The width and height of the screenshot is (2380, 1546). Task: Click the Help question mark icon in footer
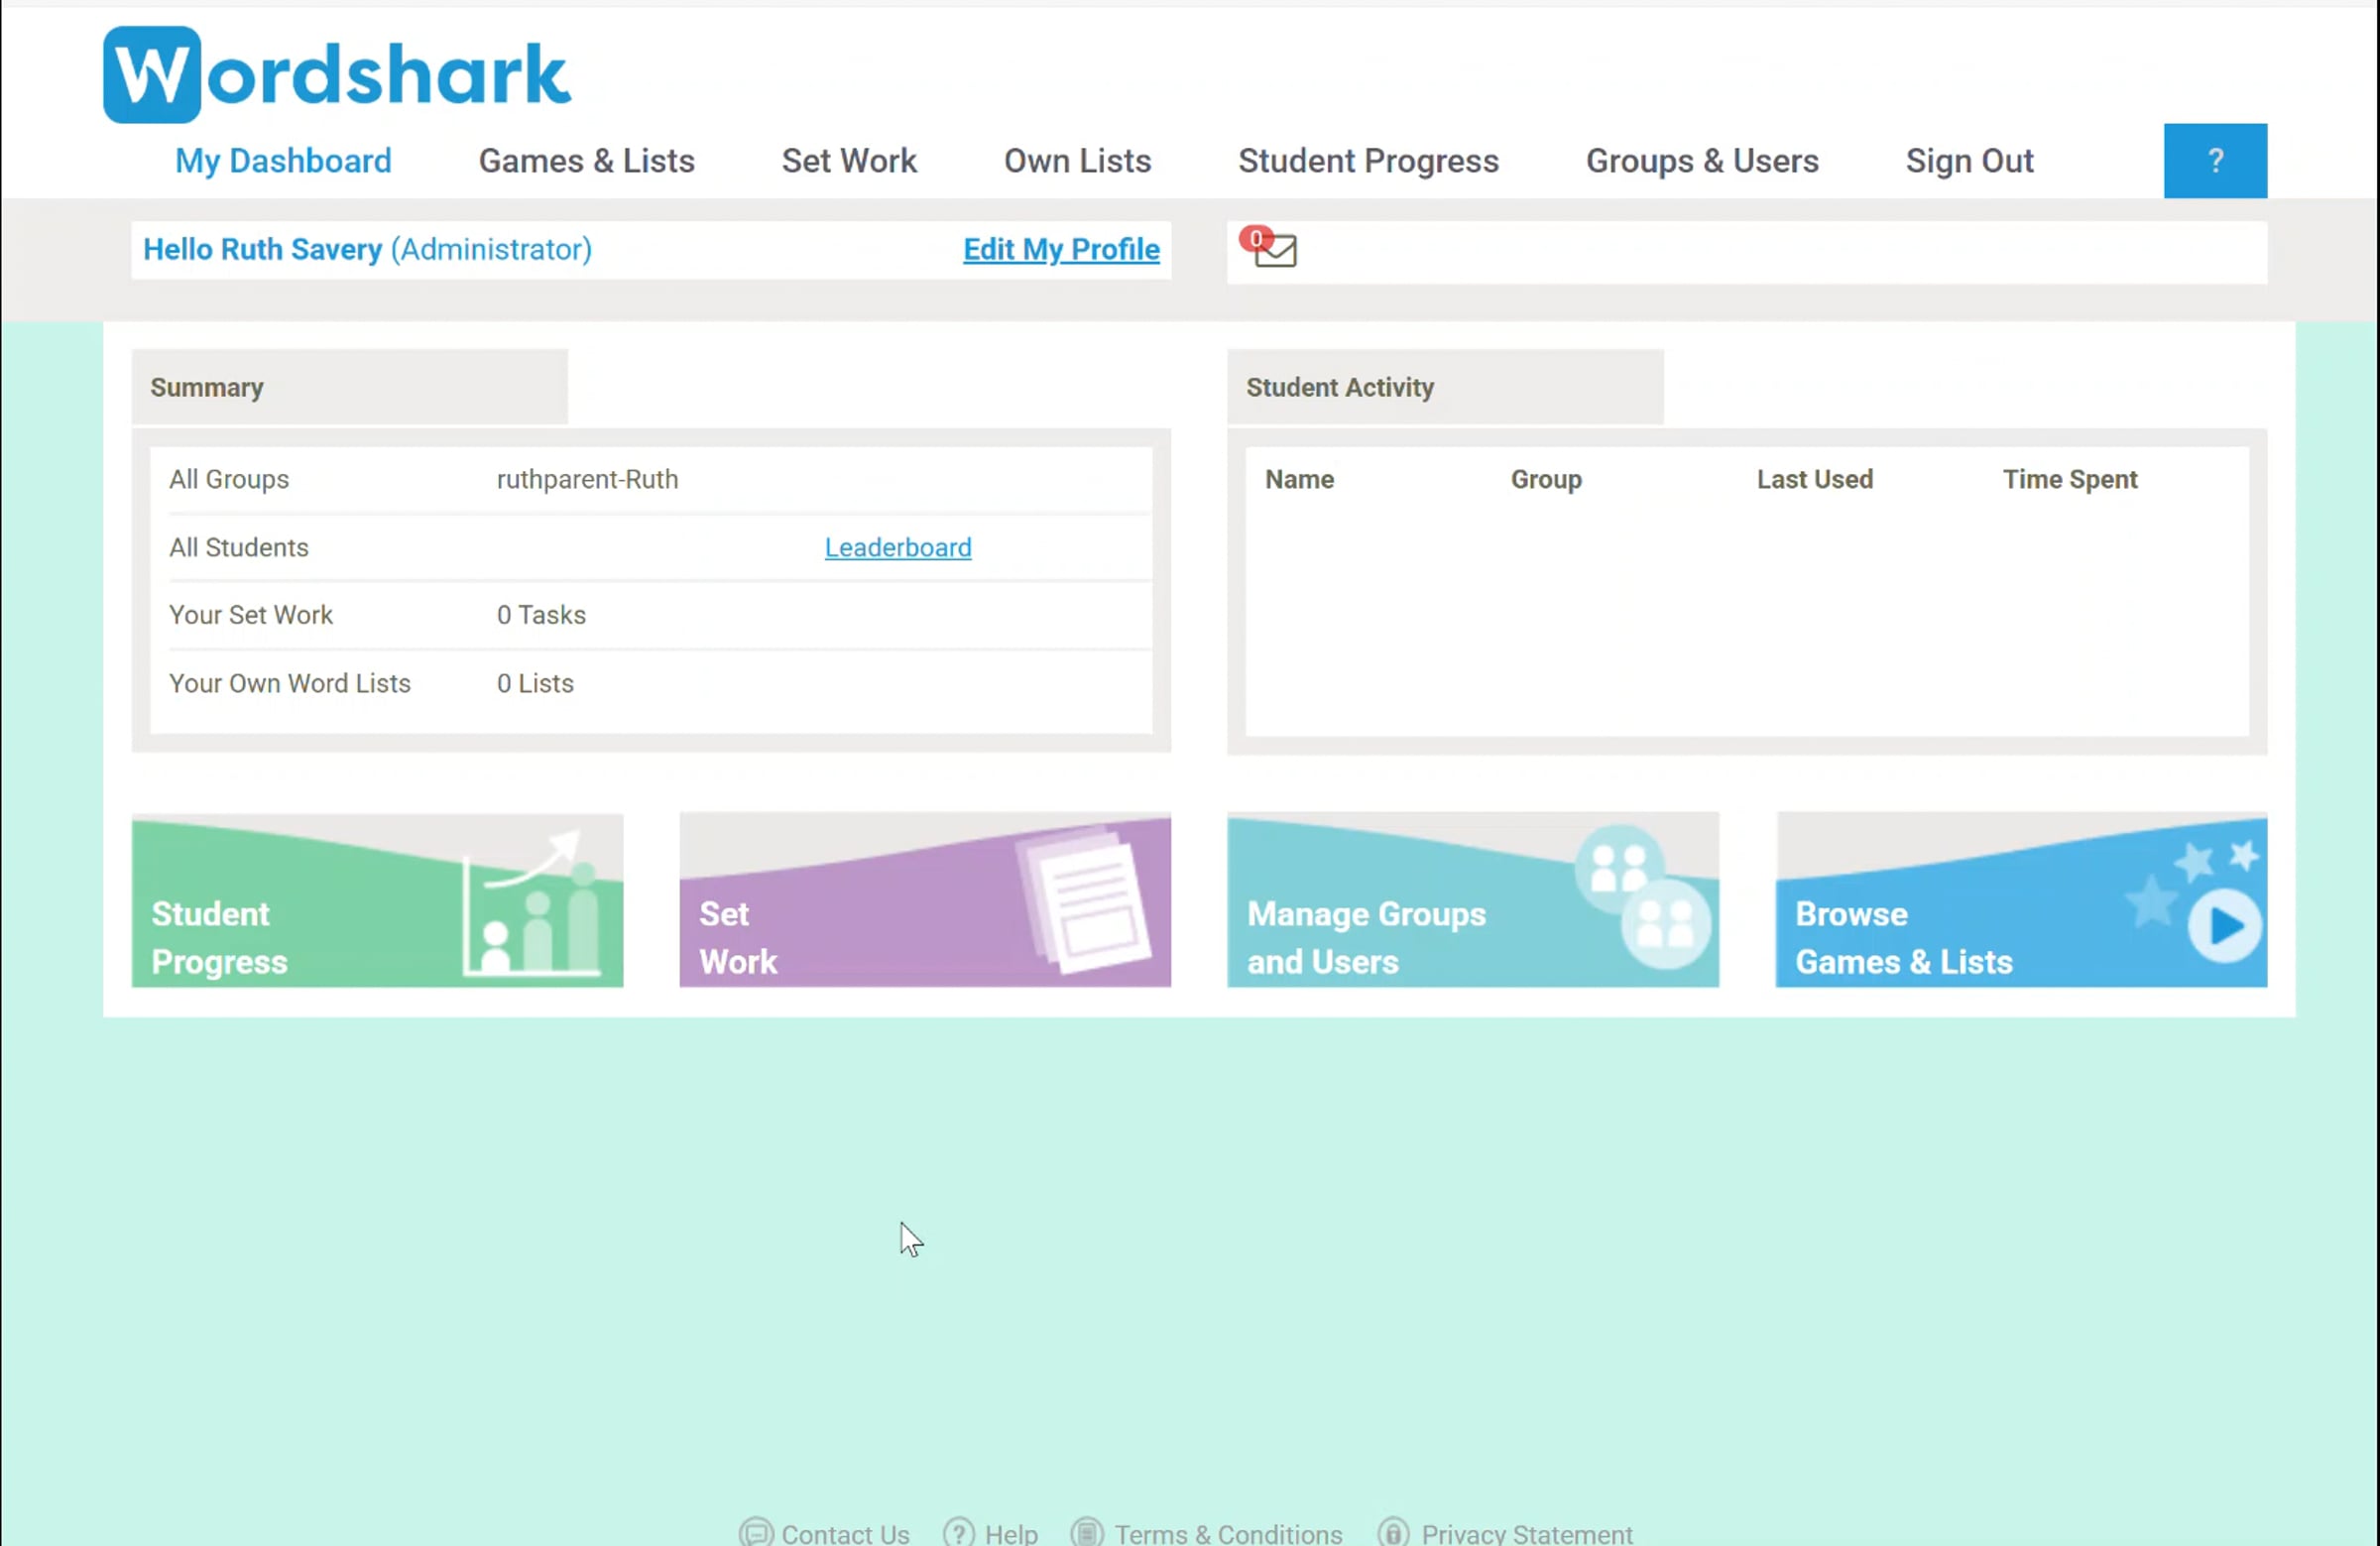(x=958, y=1533)
